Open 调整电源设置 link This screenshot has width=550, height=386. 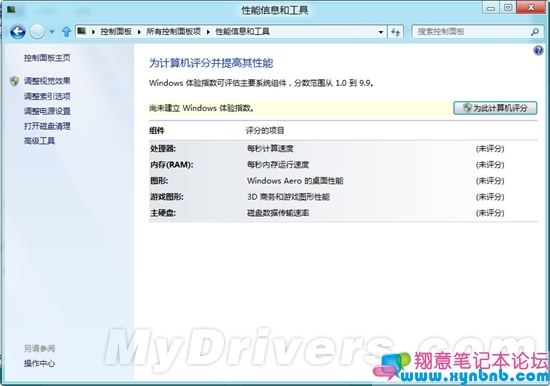[x=47, y=111]
